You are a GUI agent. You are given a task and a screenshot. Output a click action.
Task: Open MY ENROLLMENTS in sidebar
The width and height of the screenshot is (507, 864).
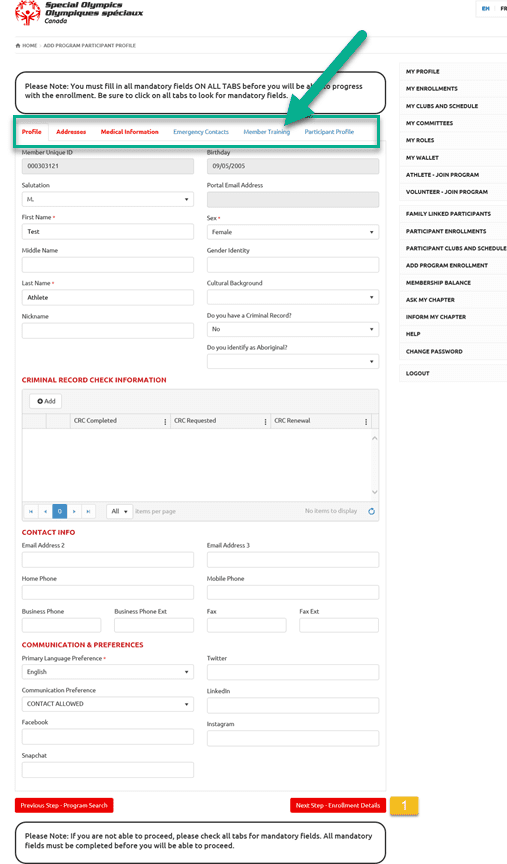[x=432, y=89]
